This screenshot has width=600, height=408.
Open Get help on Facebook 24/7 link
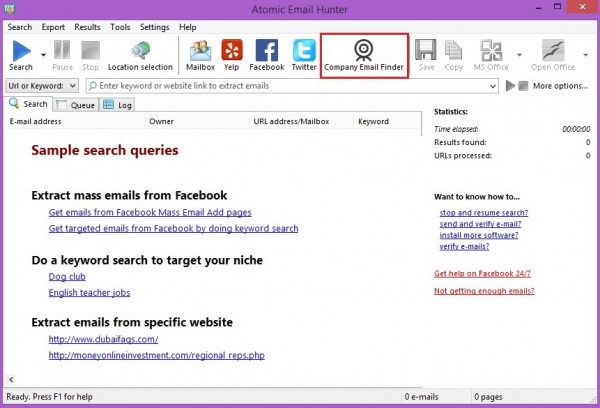[482, 274]
